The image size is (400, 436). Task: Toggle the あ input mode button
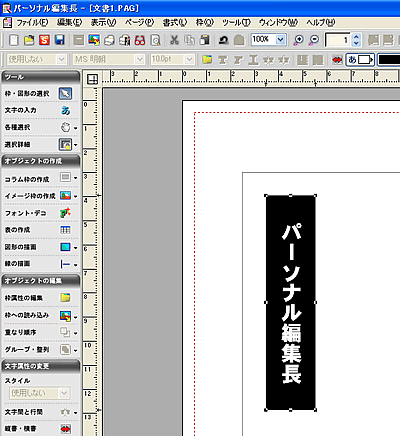360,60
